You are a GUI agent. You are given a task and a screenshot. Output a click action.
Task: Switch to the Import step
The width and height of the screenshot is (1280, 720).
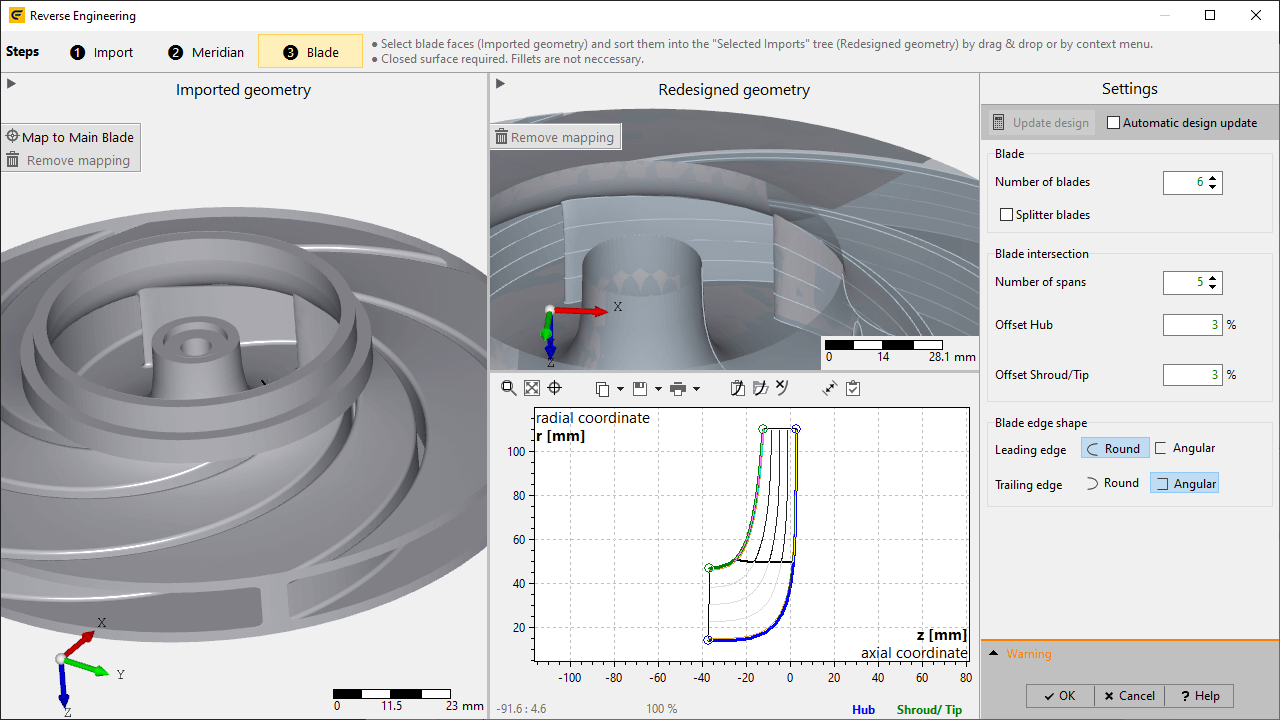102,52
